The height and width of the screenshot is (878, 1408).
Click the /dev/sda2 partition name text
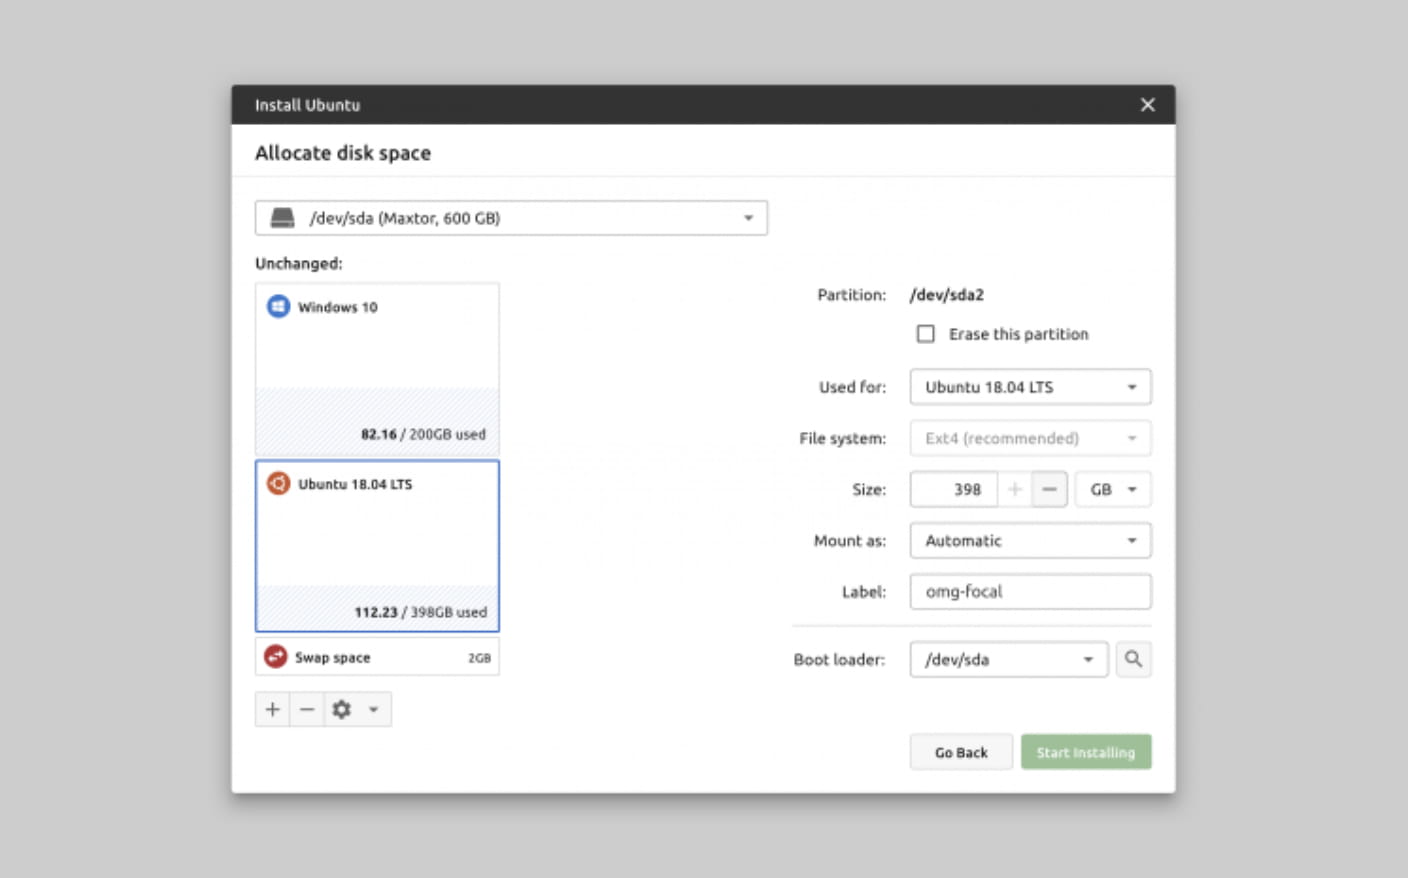[x=946, y=294]
